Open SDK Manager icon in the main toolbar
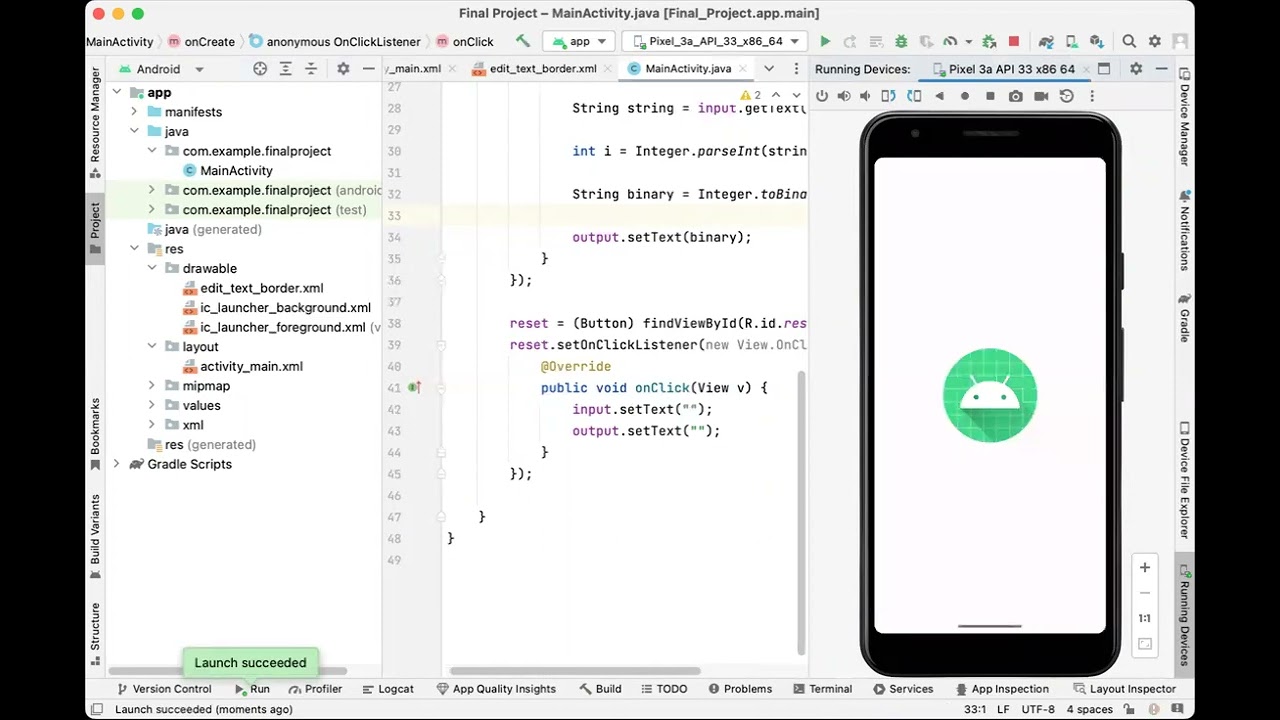Image resolution: width=1280 pixels, height=720 pixels. (x=1097, y=41)
